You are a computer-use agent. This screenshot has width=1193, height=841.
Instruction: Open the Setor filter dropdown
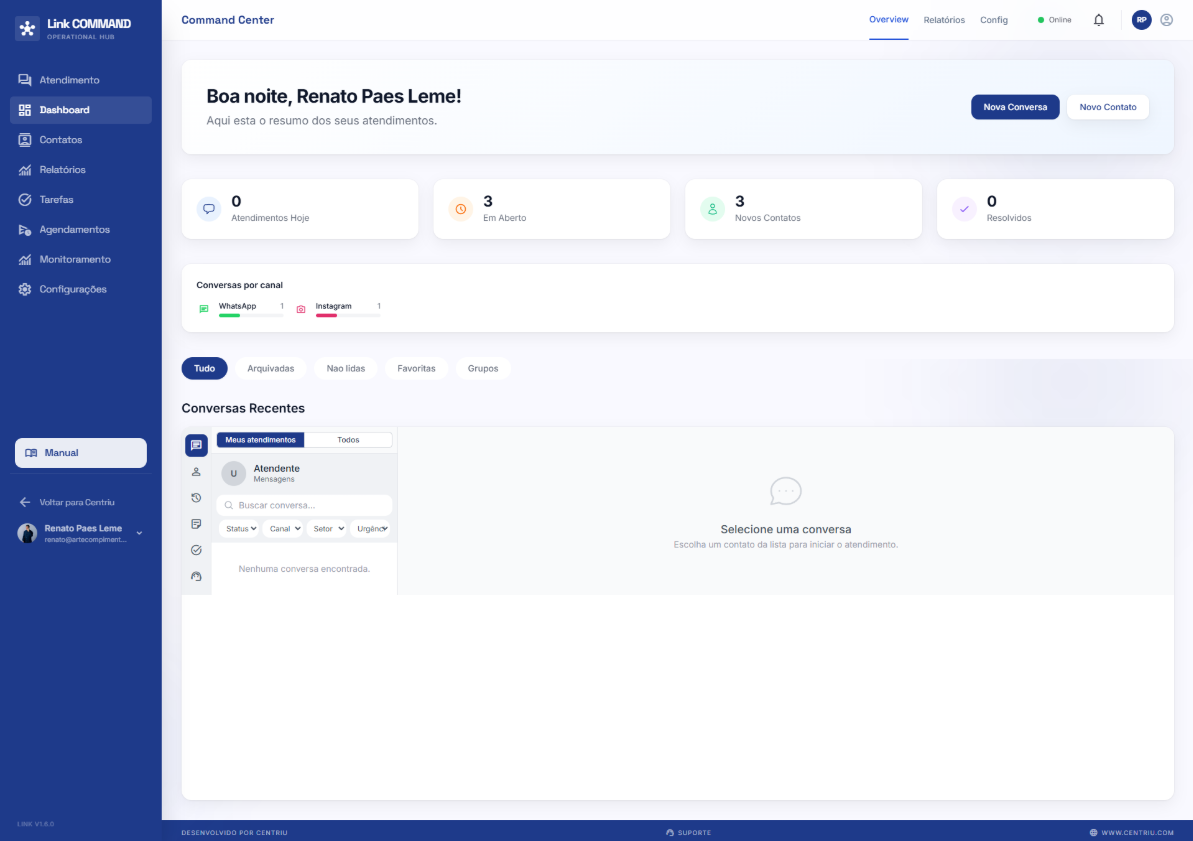tap(327, 529)
